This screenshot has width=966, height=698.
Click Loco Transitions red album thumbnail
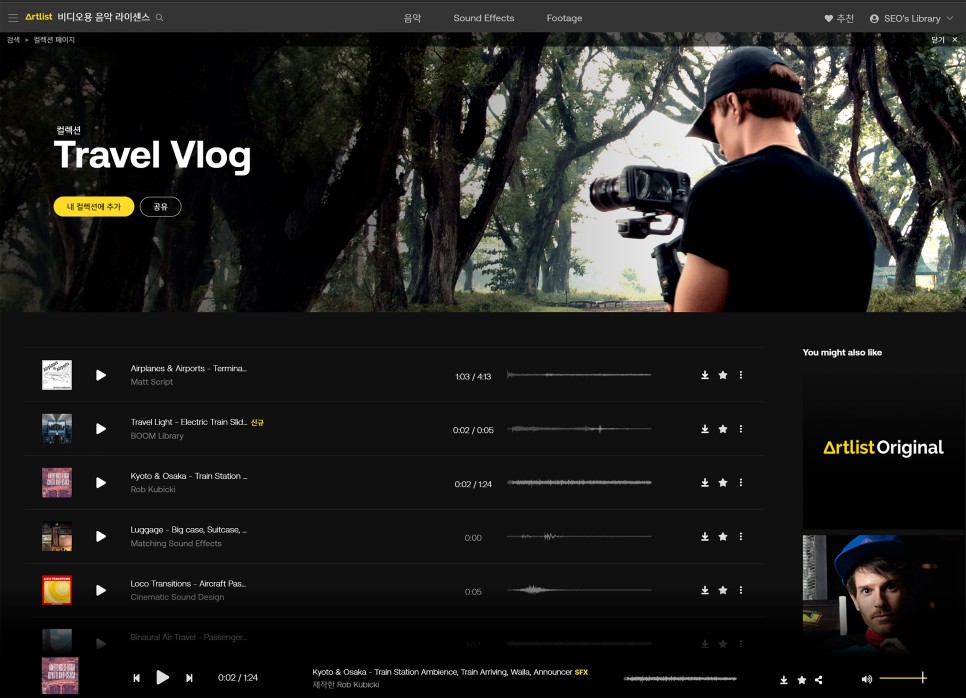(57, 590)
